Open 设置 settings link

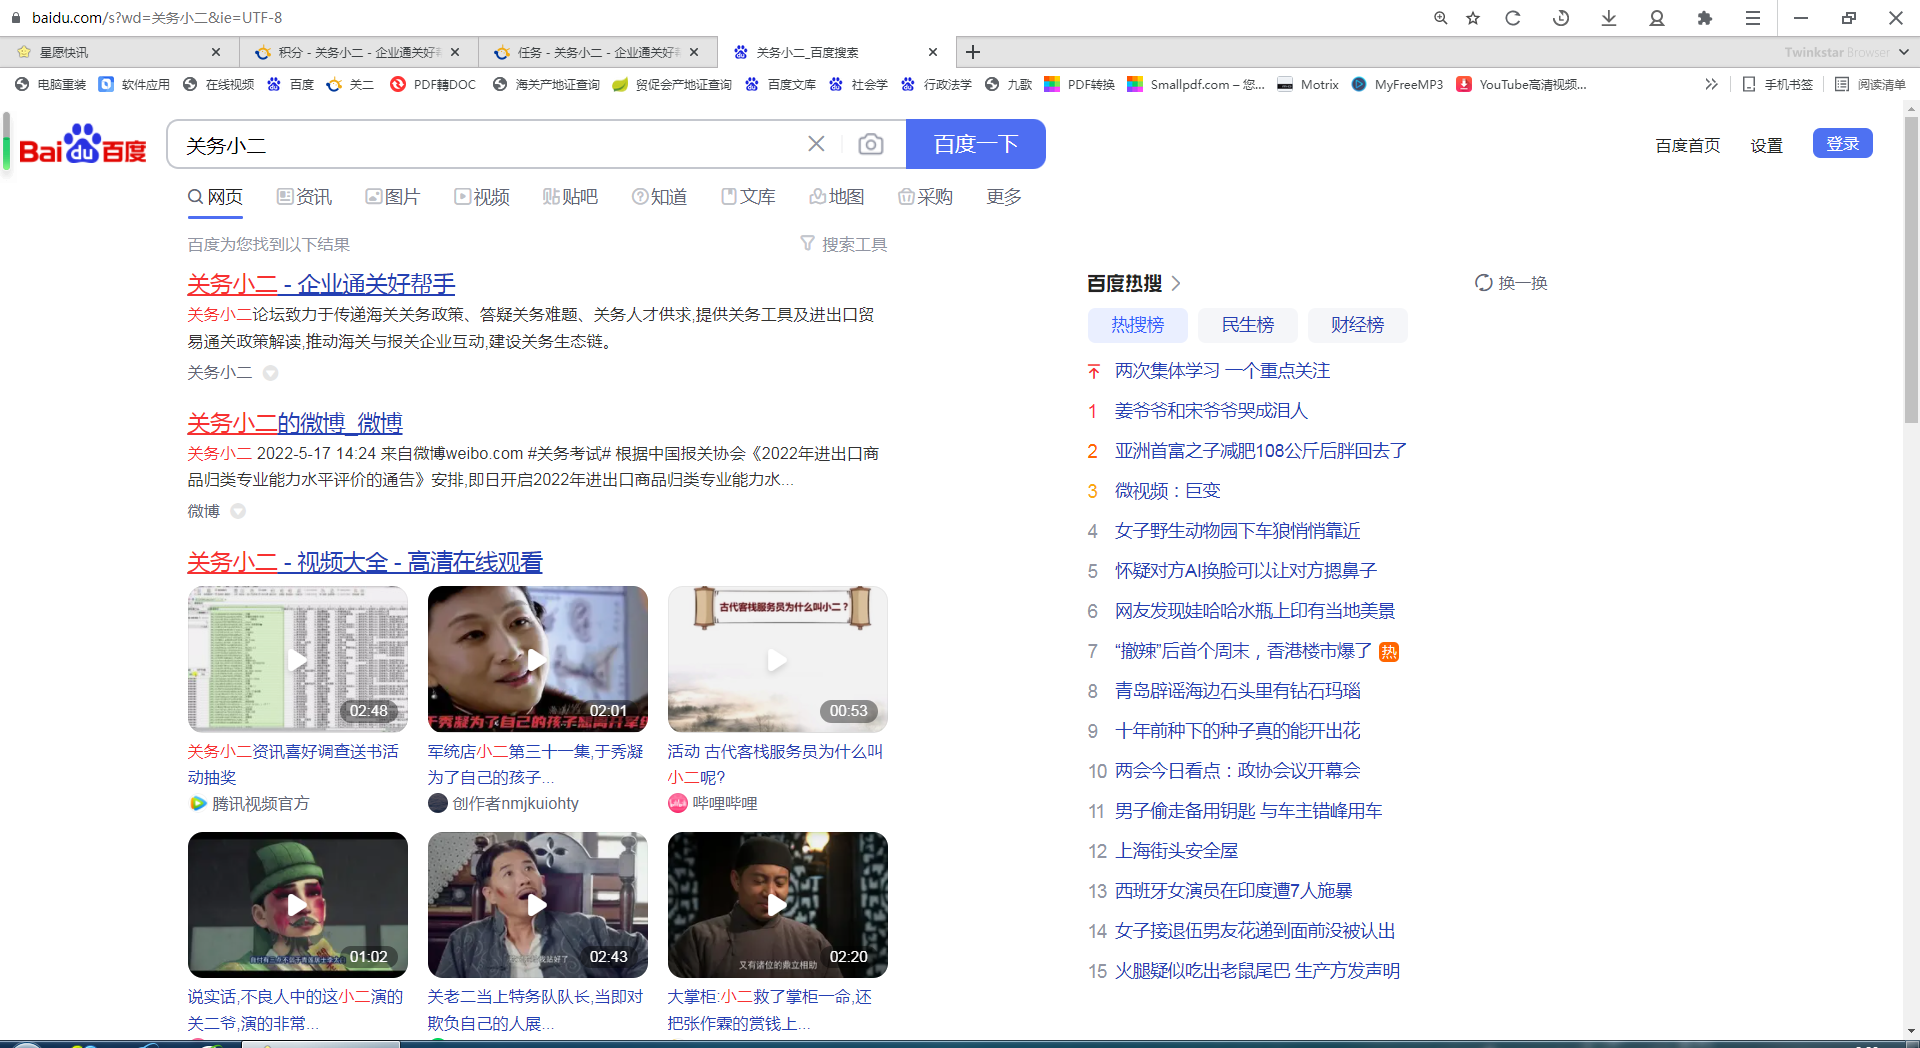point(1767,145)
